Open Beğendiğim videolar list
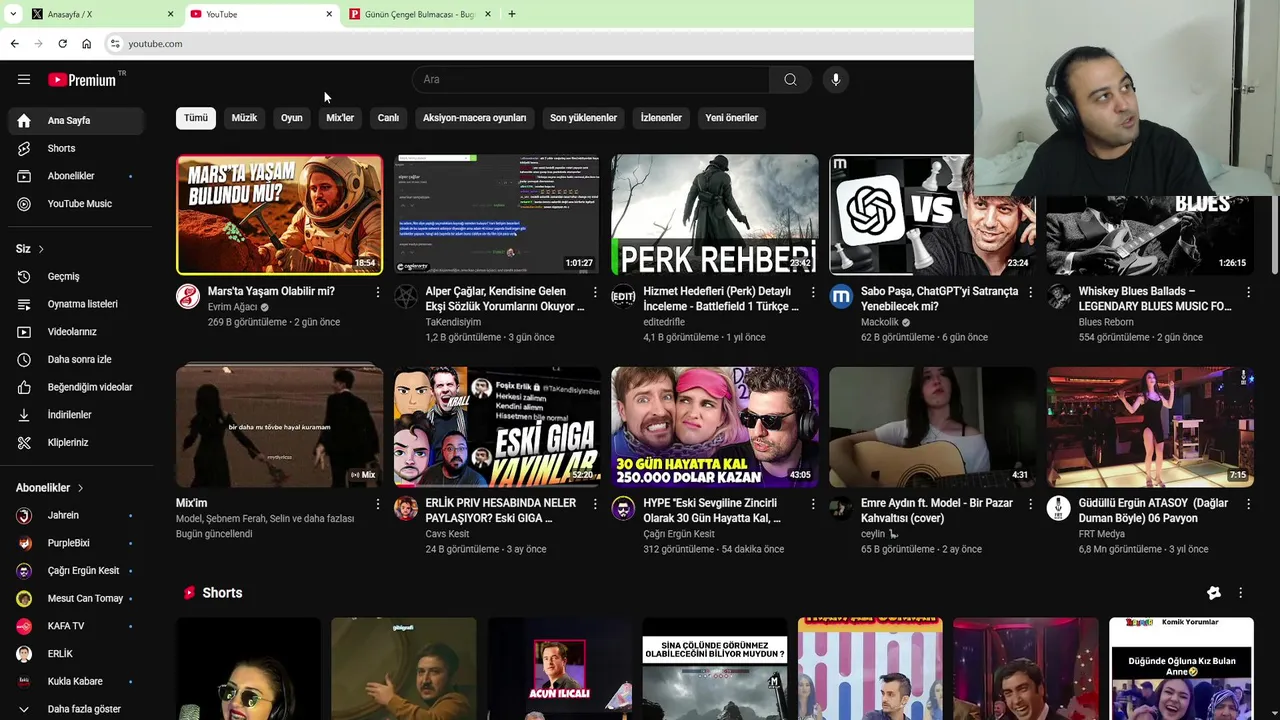Viewport: 1280px width, 720px height. click(x=76, y=387)
